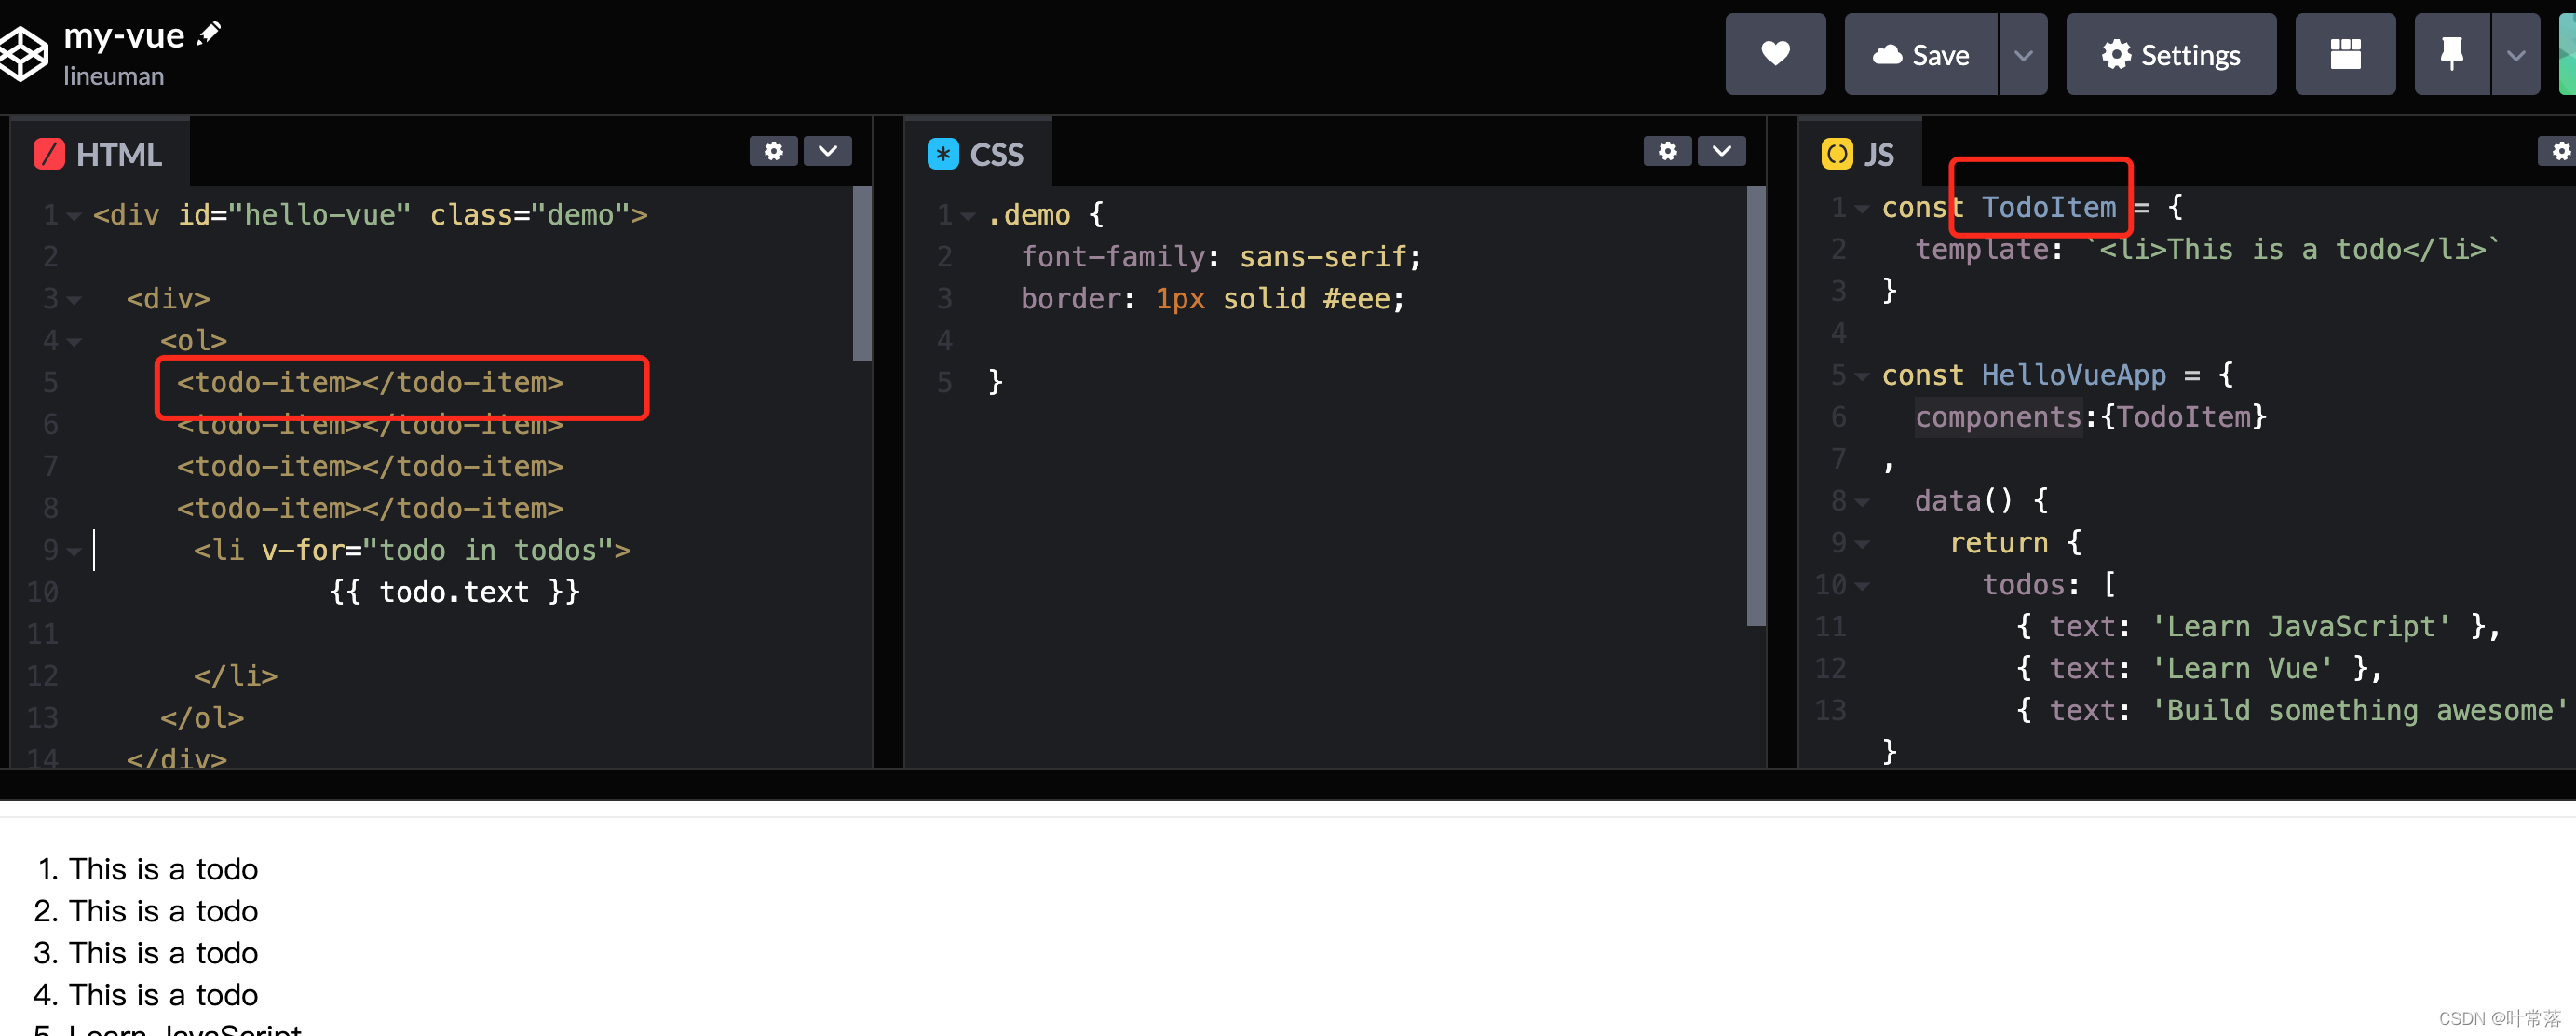
Task: Click the 'Build something awesome' entry
Action: [x=2291, y=711]
